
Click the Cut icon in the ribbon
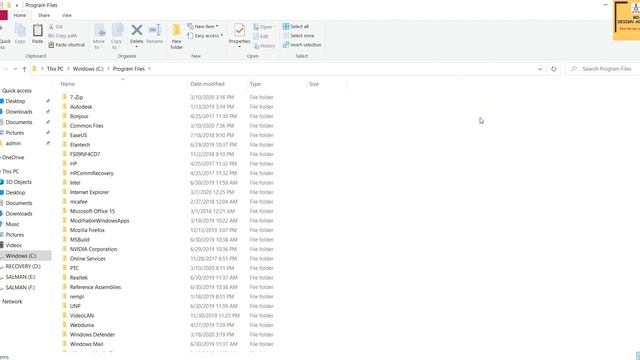point(51,27)
